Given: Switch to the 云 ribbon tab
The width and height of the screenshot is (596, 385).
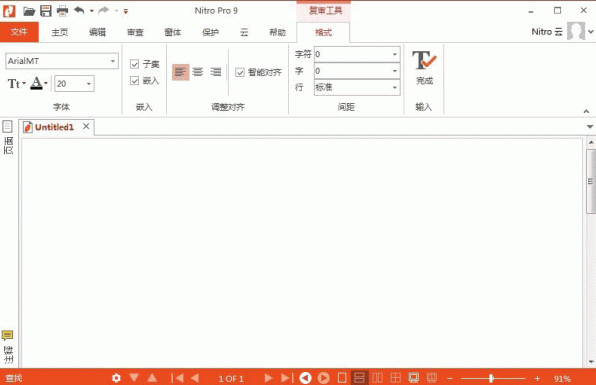Looking at the screenshot, I should coord(244,32).
